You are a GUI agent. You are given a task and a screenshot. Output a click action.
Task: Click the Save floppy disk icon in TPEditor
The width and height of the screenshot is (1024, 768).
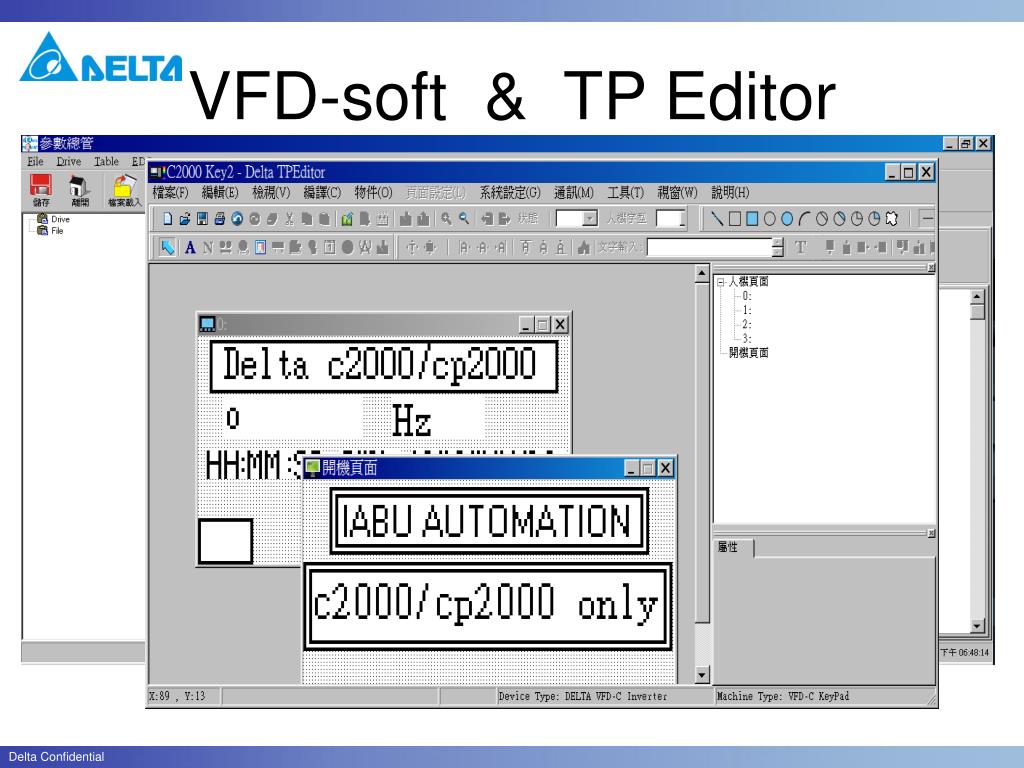[x=202, y=219]
